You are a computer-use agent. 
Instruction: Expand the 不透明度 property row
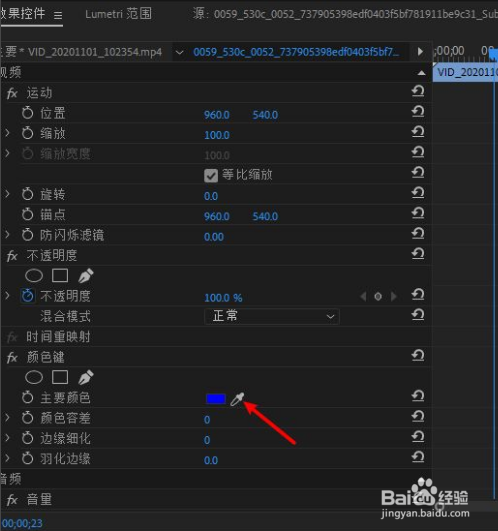pos(7,296)
